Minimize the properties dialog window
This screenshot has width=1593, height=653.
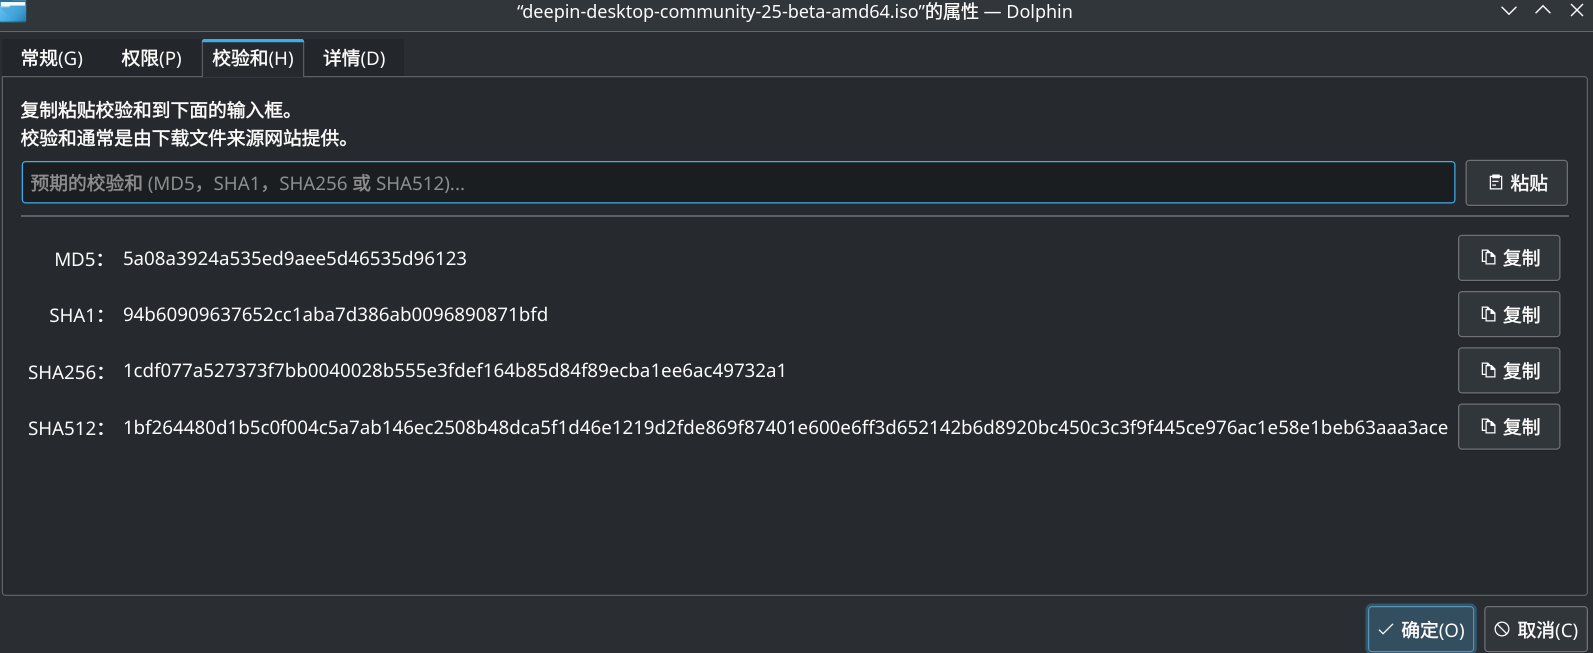coord(1509,11)
